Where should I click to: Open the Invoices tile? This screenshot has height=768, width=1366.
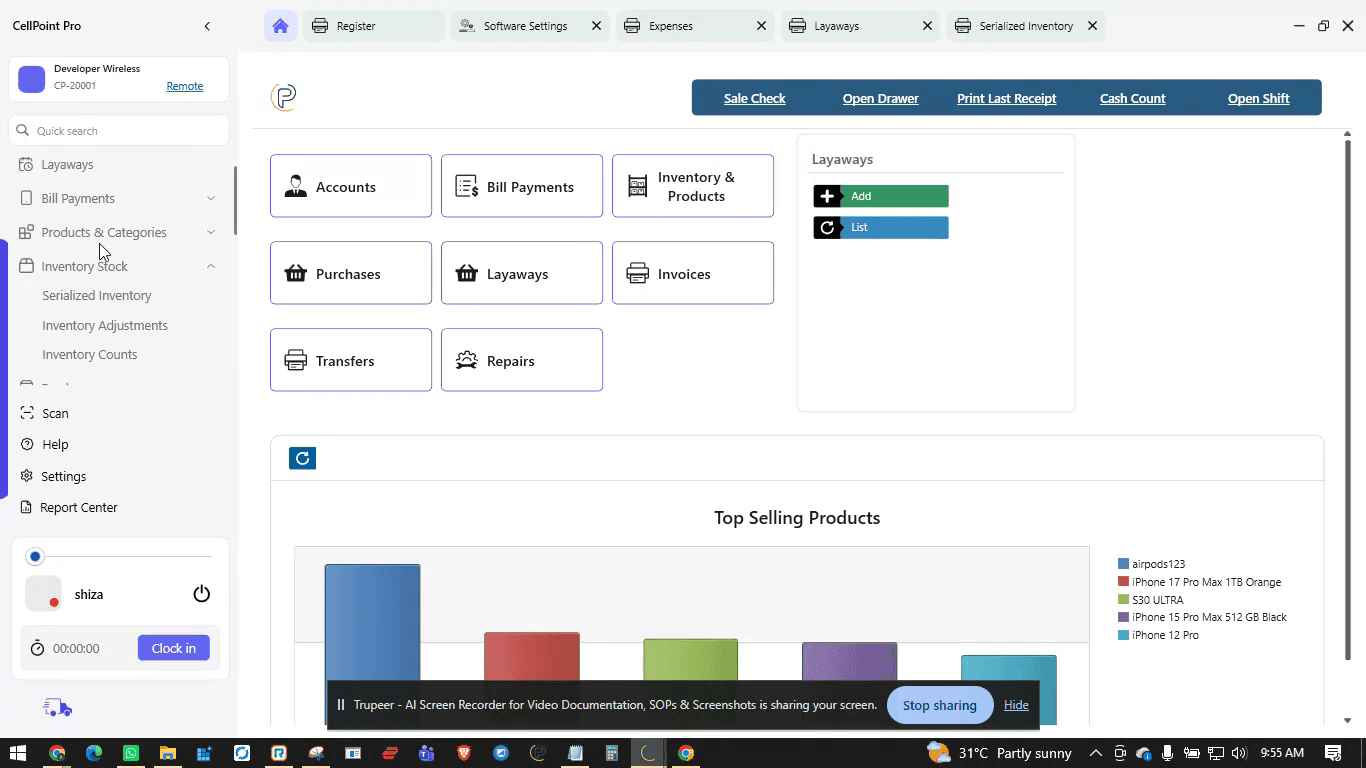coord(693,273)
